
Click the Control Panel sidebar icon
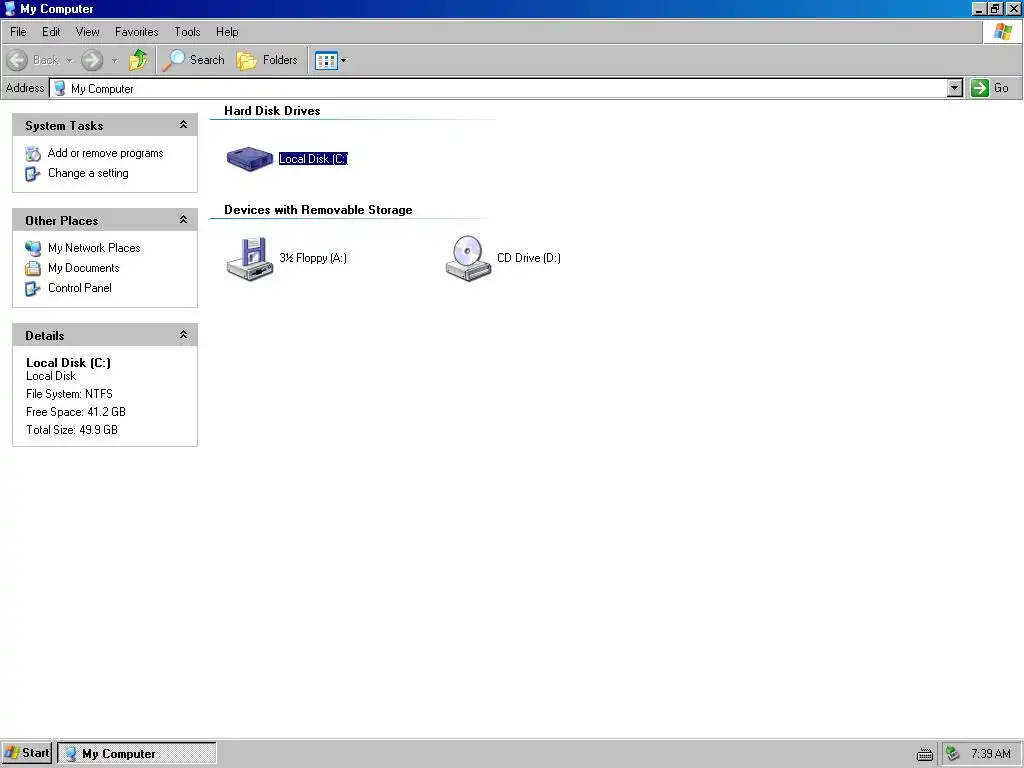tap(32, 289)
